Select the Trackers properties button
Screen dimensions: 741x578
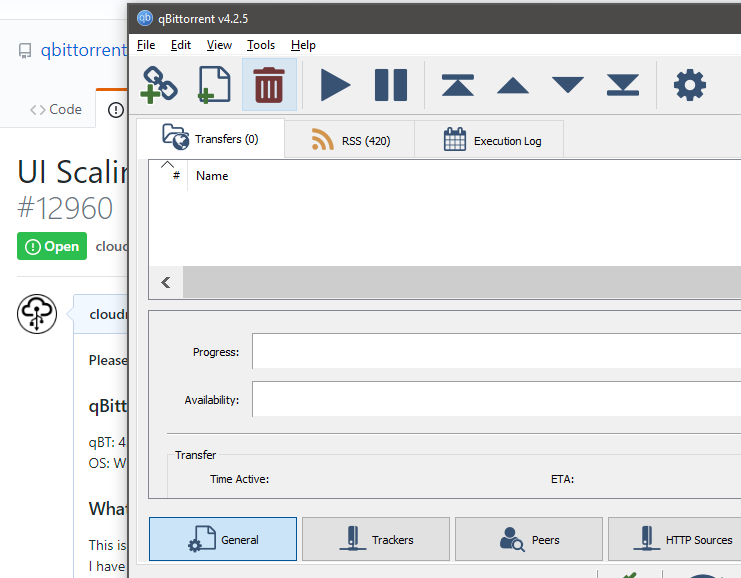(376, 539)
